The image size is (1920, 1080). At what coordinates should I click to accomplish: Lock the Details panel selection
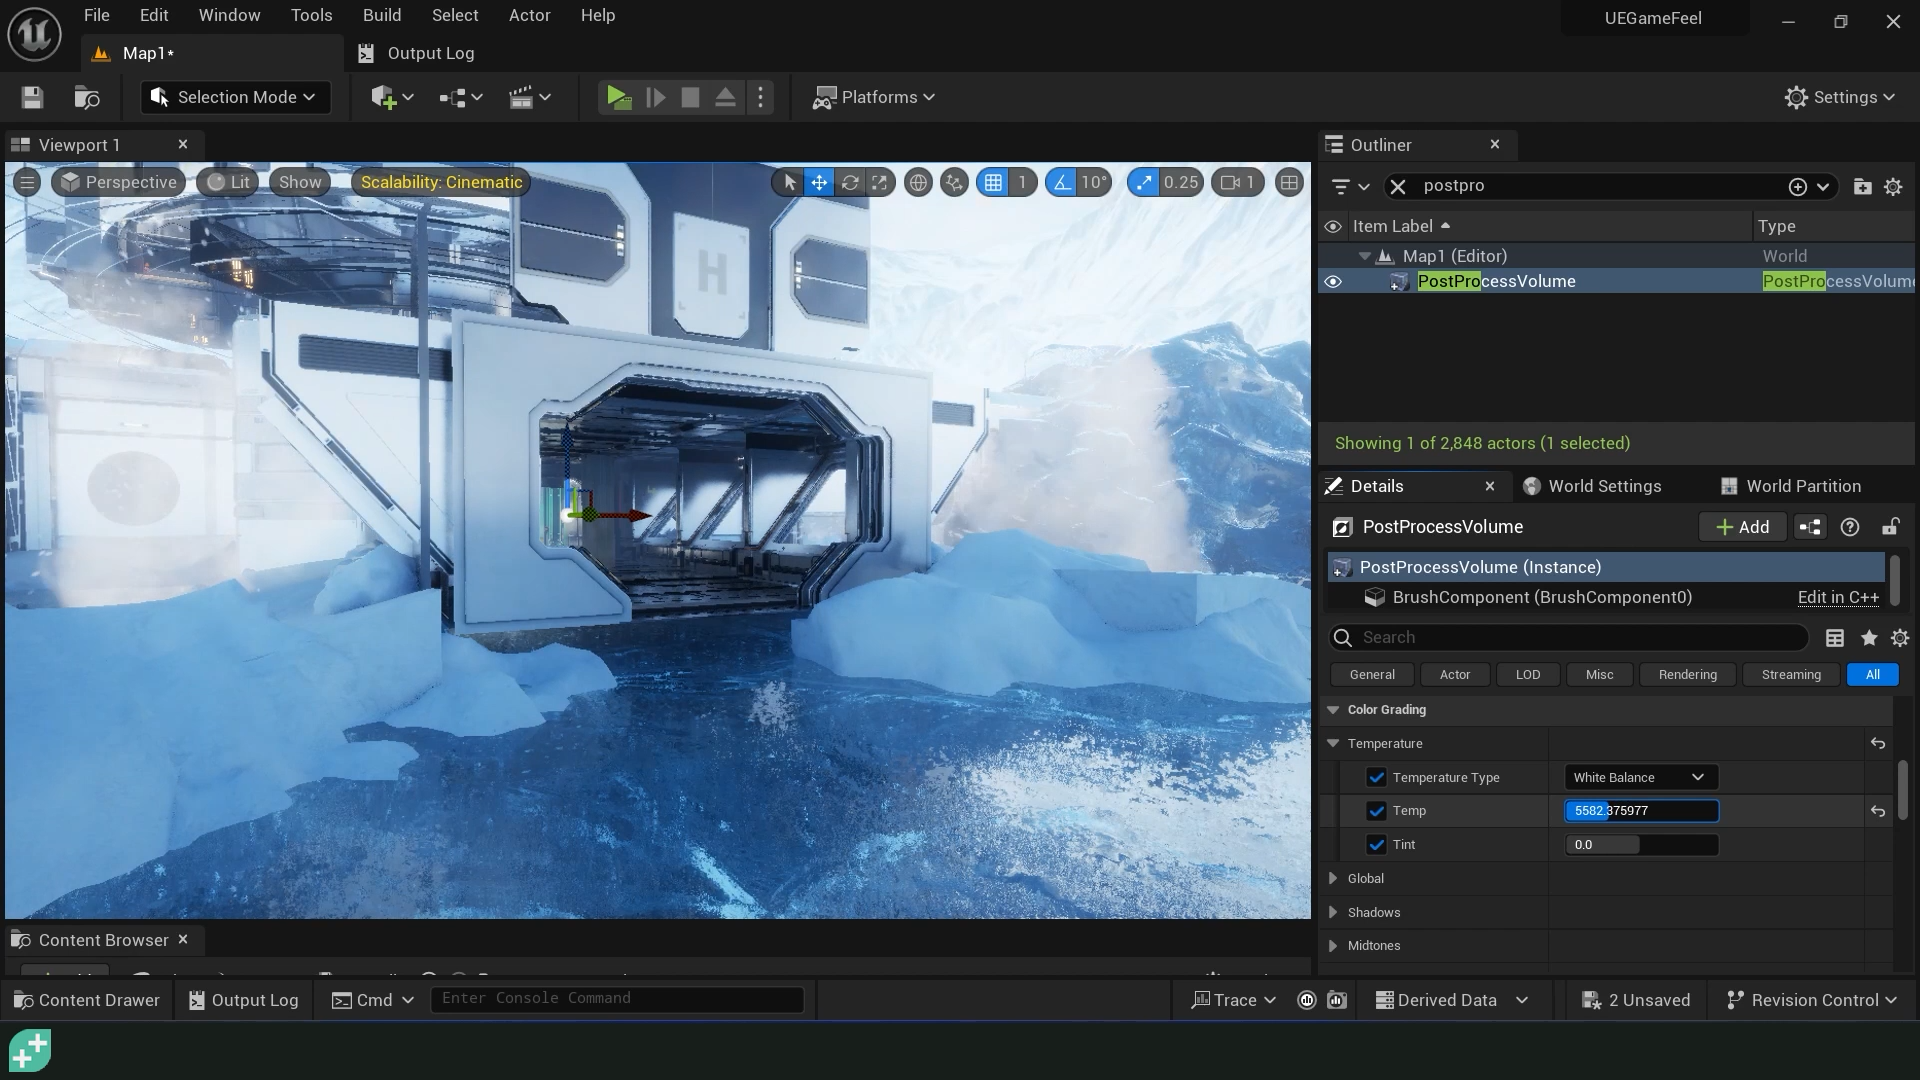tap(1890, 527)
